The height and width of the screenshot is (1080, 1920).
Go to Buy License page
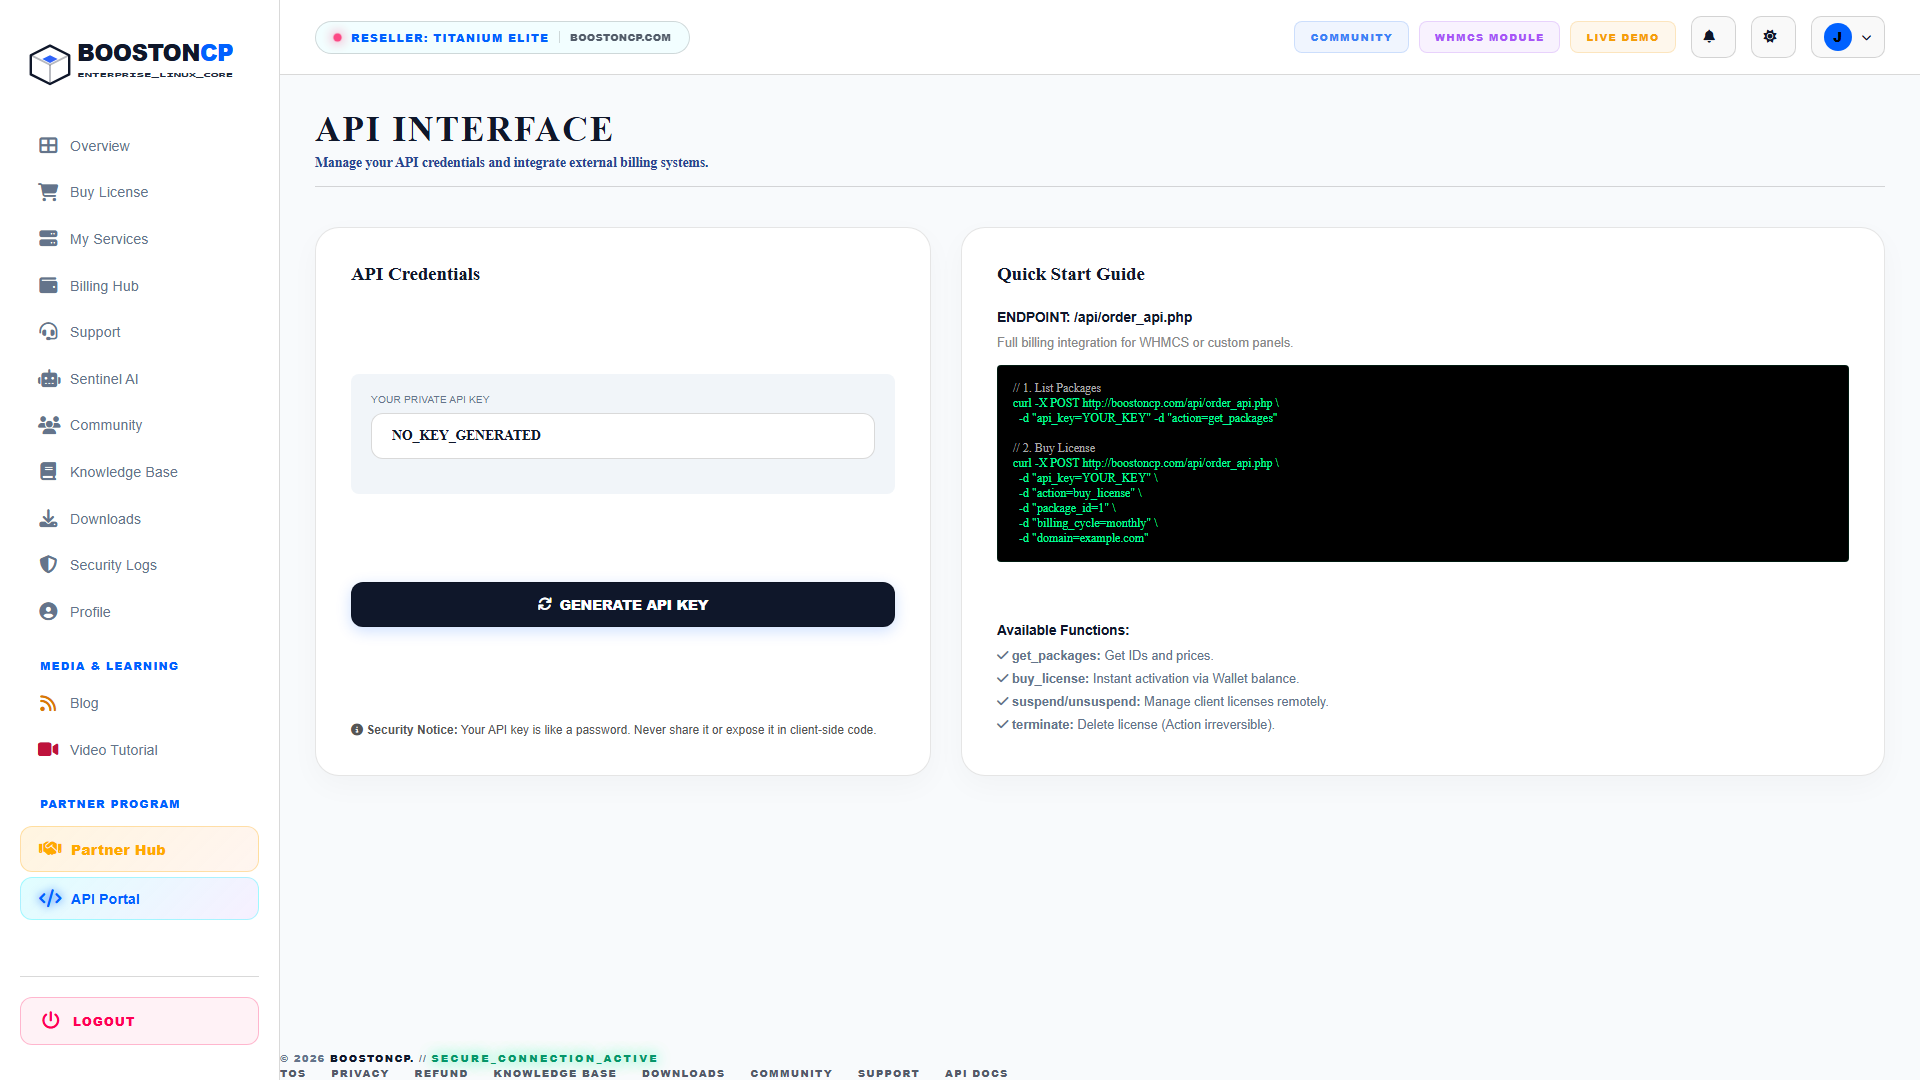(139, 192)
